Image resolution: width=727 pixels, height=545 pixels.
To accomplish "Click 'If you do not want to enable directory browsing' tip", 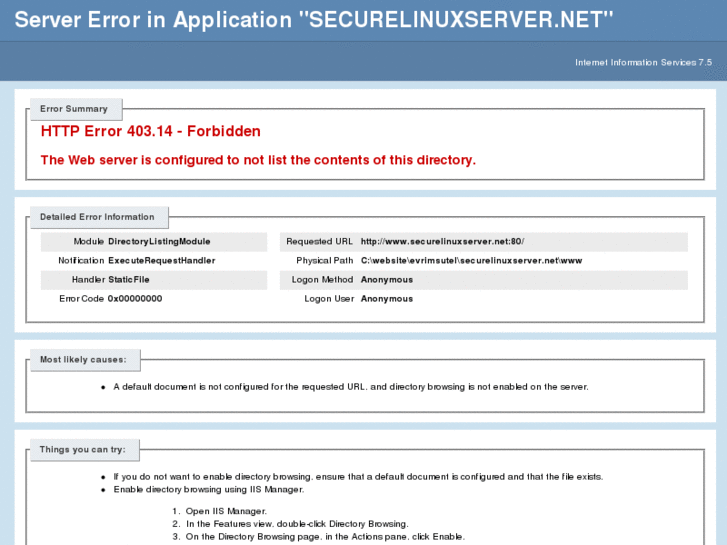I will tap(358, 476).
